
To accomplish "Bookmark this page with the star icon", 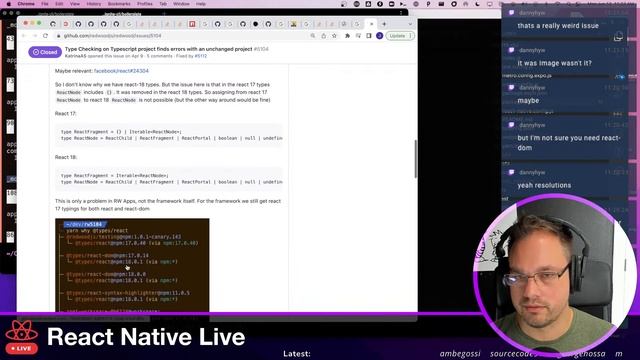I will [334, 36].
